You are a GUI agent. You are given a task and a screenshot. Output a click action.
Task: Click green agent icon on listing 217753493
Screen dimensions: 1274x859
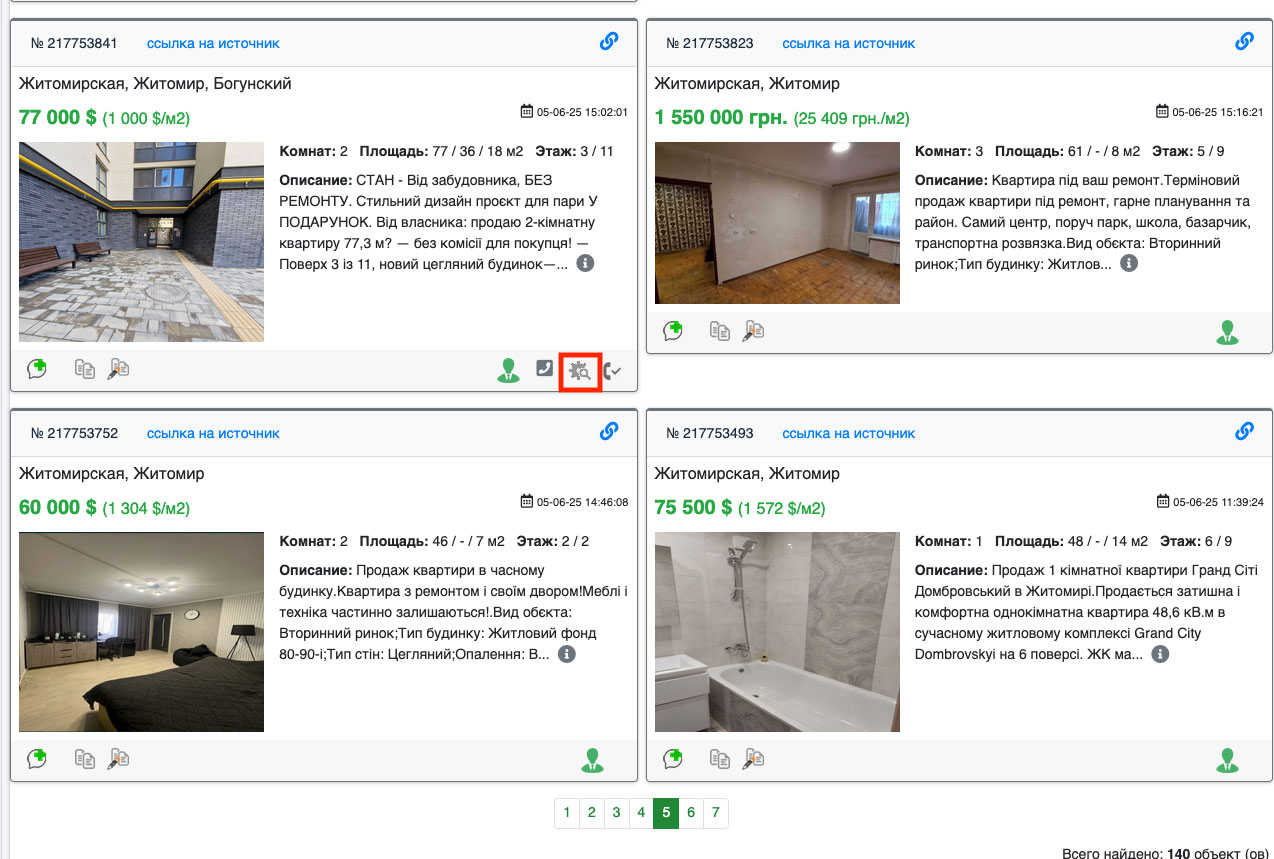tap(1227, 761)
